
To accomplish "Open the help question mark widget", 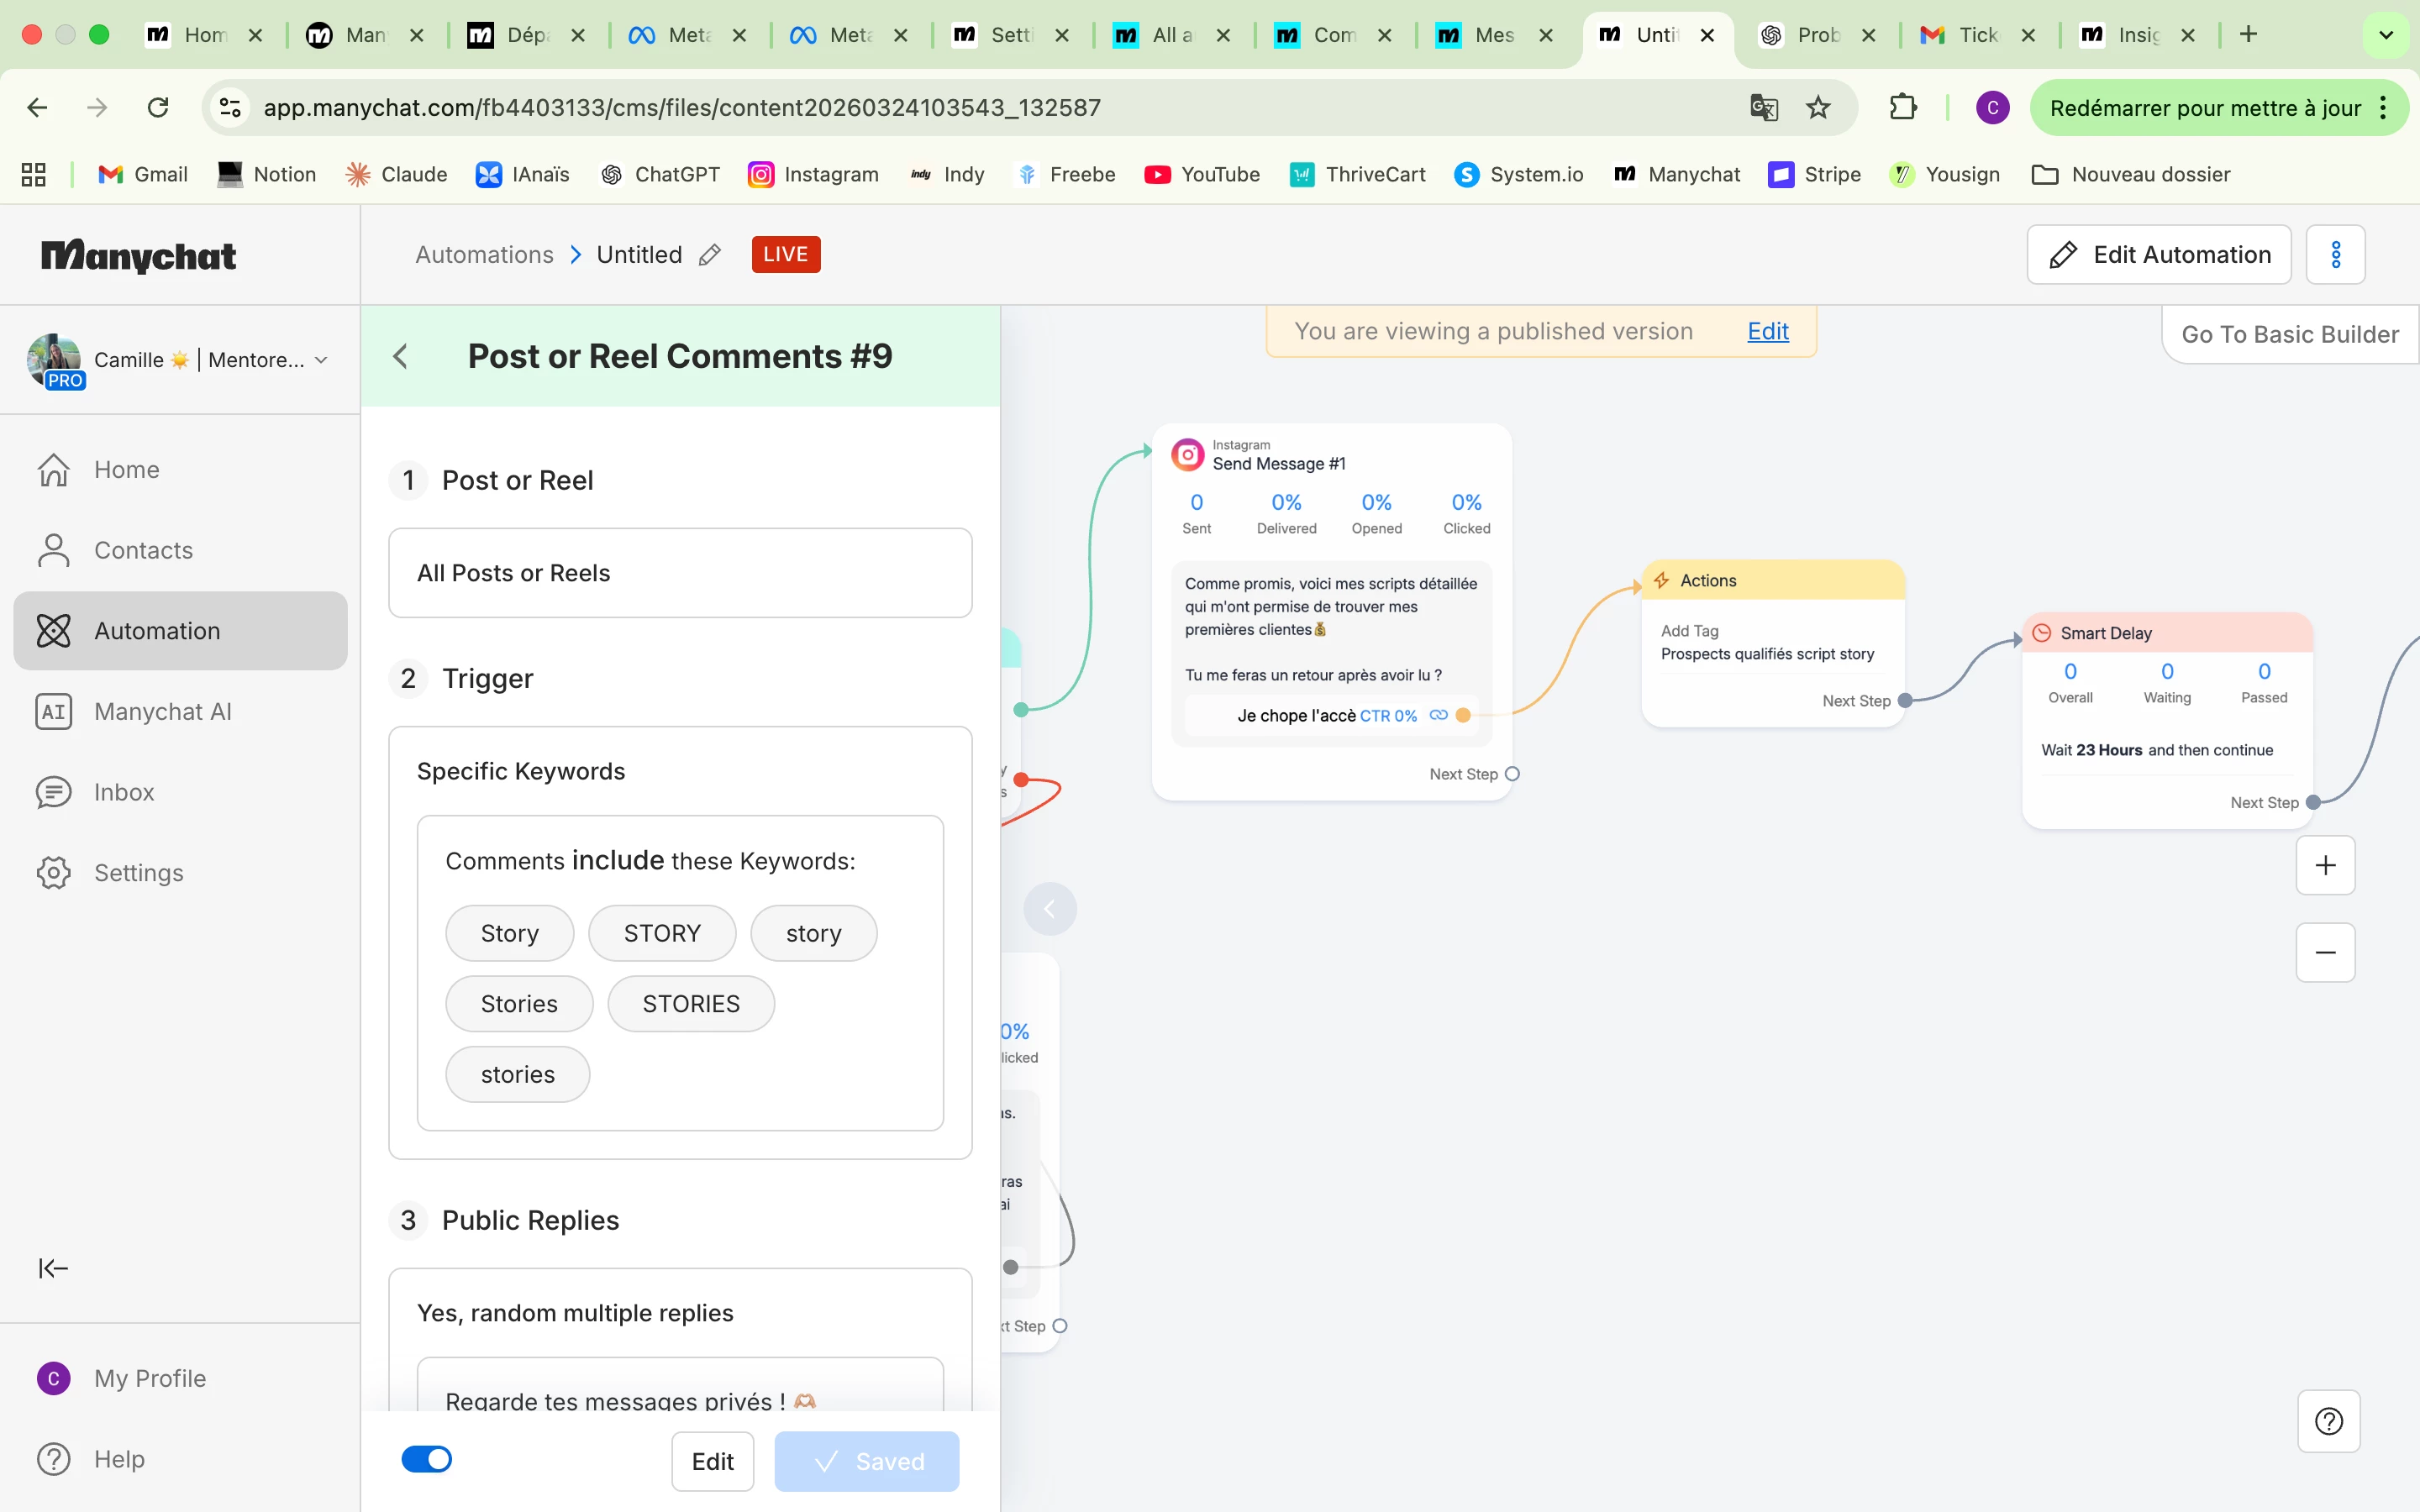I will 2328,1421.
